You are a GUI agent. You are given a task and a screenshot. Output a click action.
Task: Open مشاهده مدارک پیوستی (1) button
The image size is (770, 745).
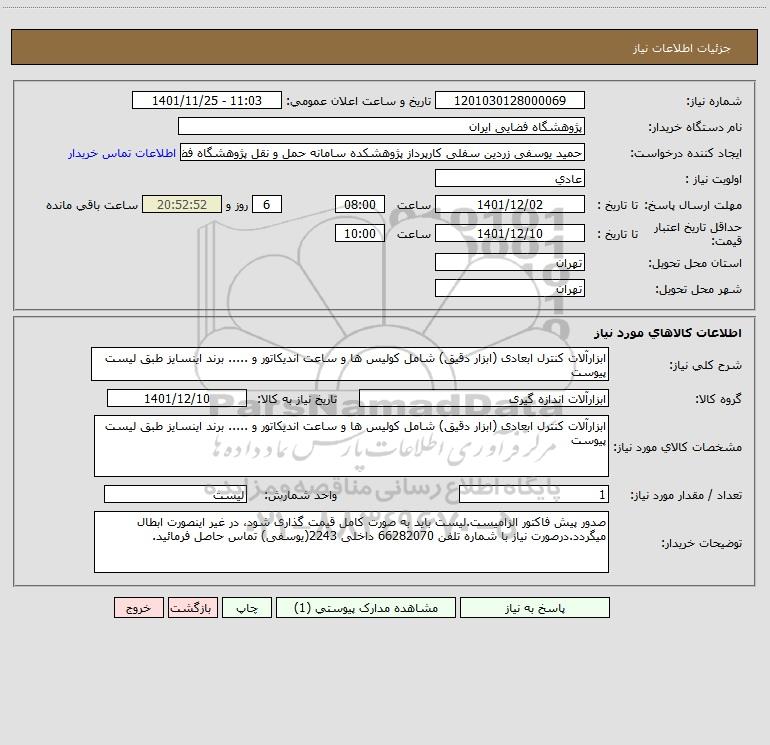[365, 607]
